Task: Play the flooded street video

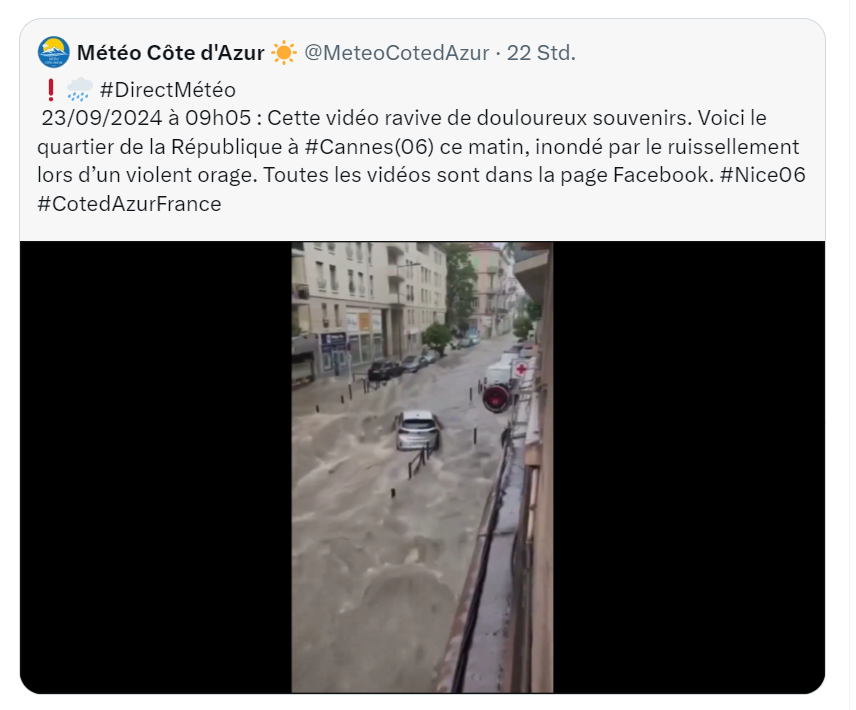Action: point(422,467)
